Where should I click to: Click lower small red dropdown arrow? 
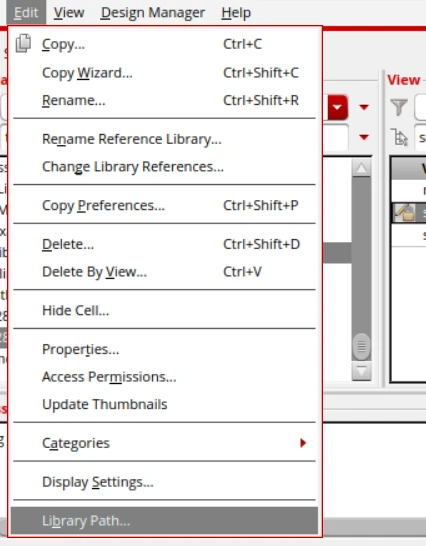coord(364,137)
